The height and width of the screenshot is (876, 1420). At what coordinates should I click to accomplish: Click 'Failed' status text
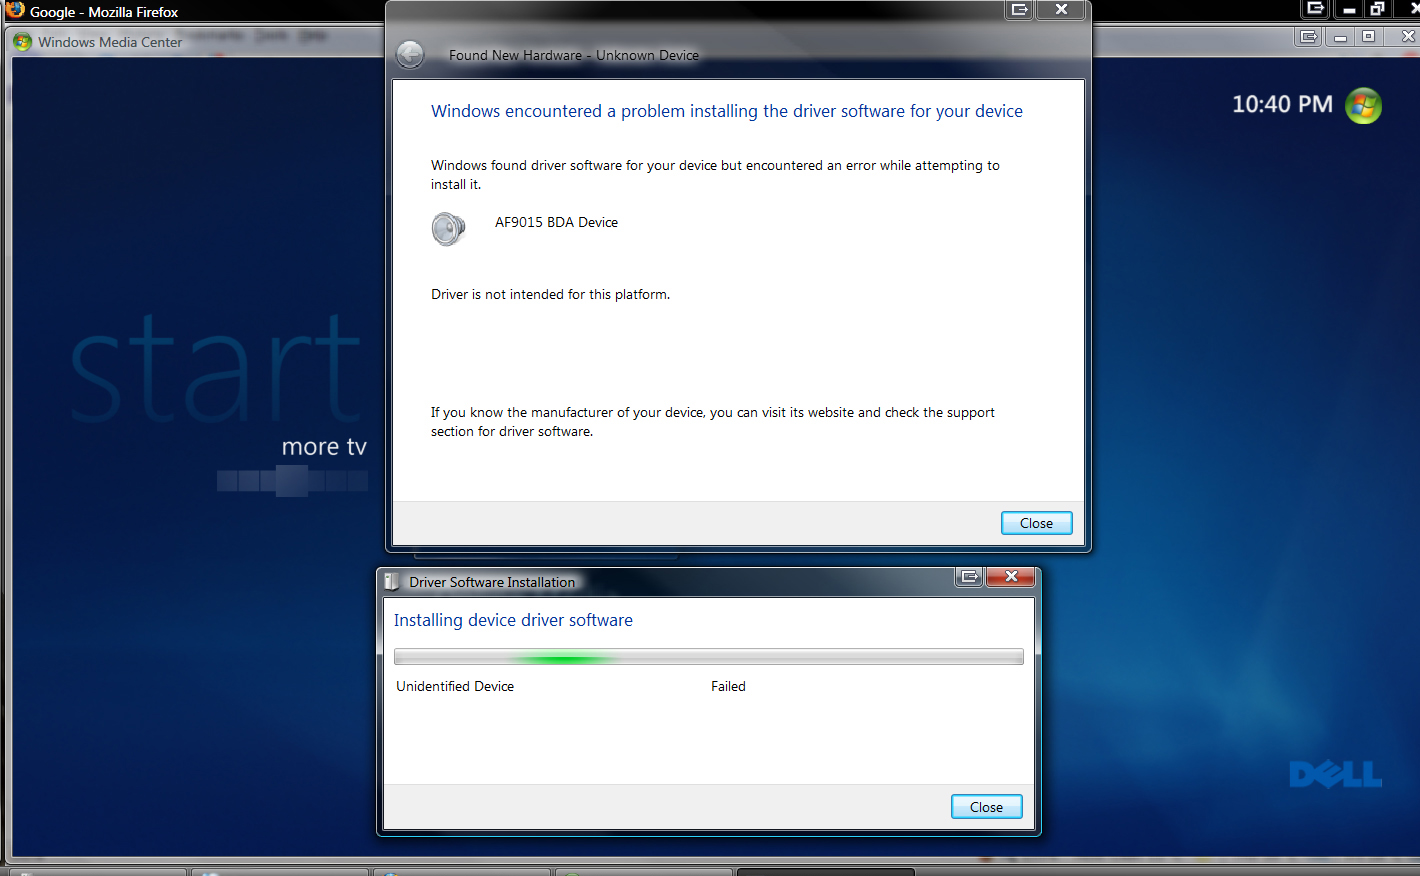click(728, 686)
